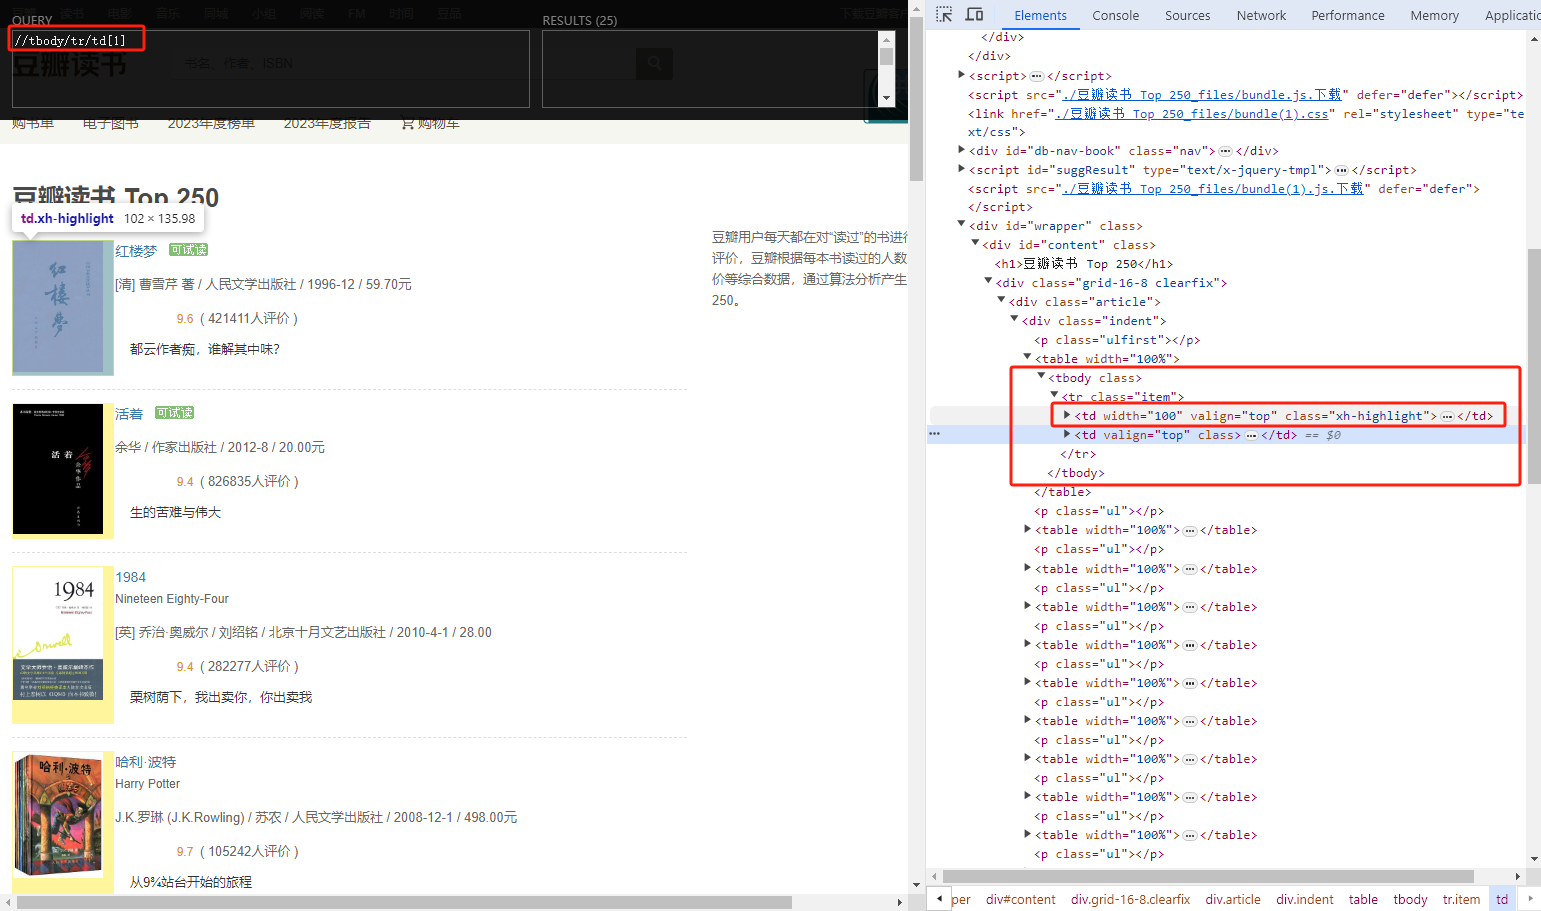
Task: Click the XPath query box scroll-down arrow
Action: pos(886,98)
